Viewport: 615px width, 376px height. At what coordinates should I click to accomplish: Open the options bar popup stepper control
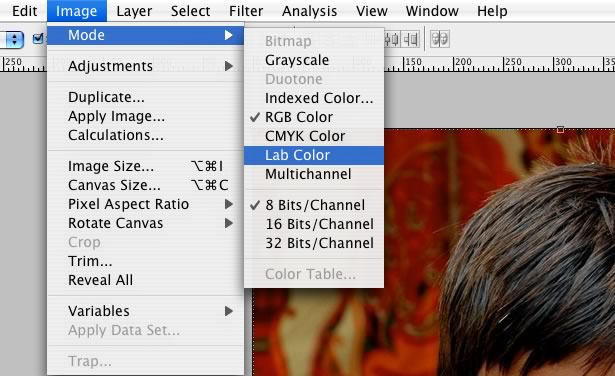pyautogui.click(x=14, y=39)
